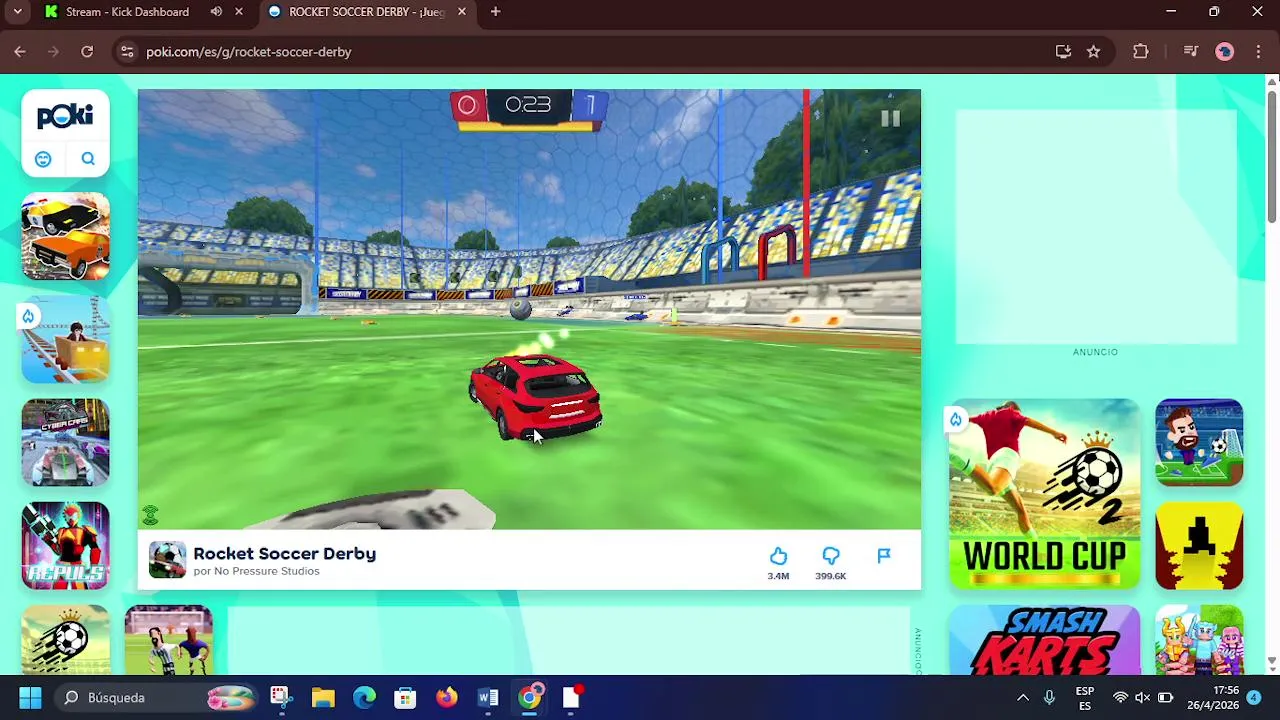Screen dimensions: 1280x720
Task: Click the 0:23 match timer
Action: tap(528, 105)
